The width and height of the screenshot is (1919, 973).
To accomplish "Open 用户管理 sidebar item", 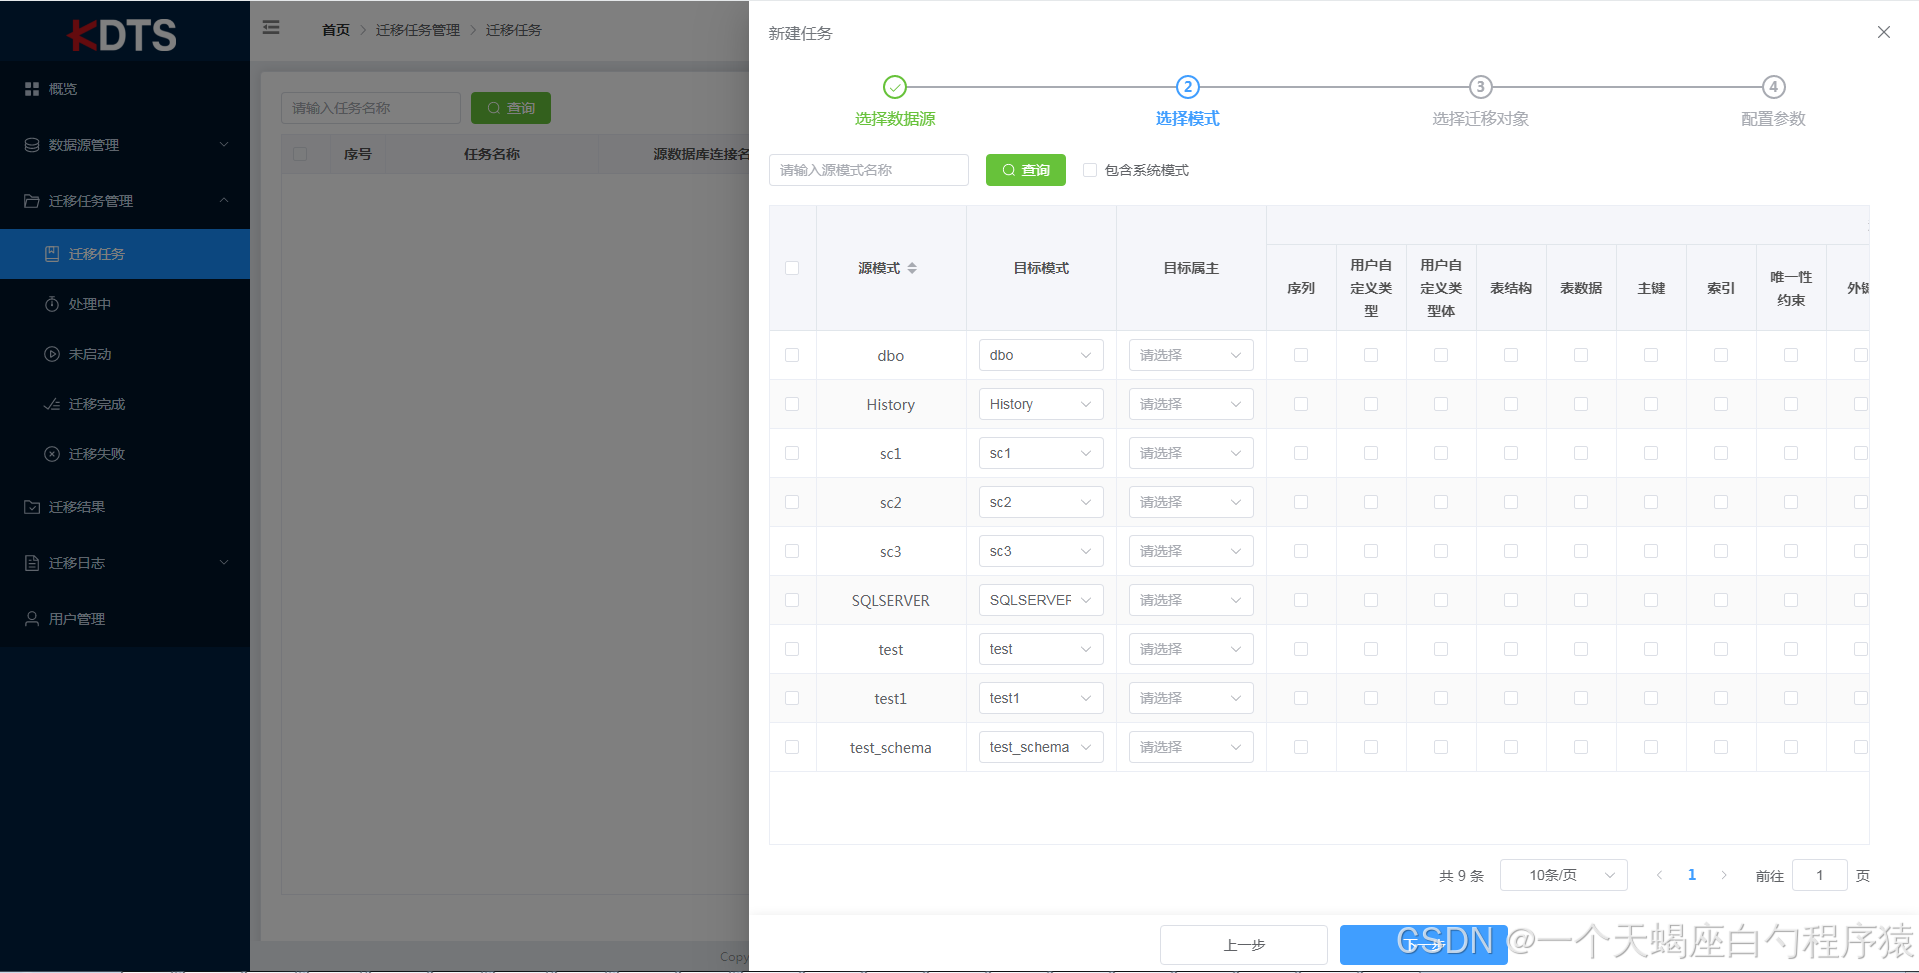I will point(125,619).
